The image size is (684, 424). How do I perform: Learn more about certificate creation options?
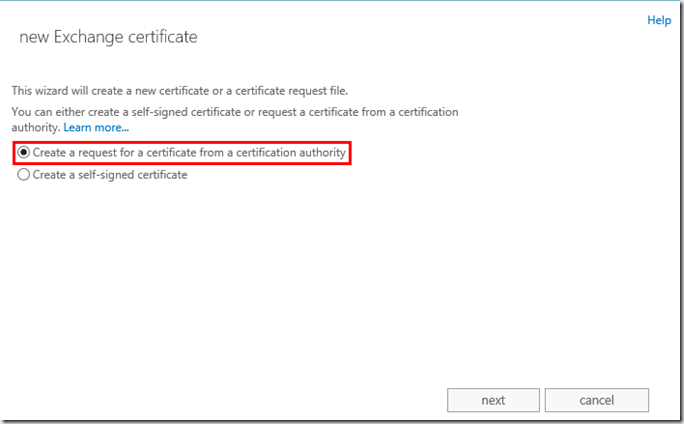coord(96,128)
